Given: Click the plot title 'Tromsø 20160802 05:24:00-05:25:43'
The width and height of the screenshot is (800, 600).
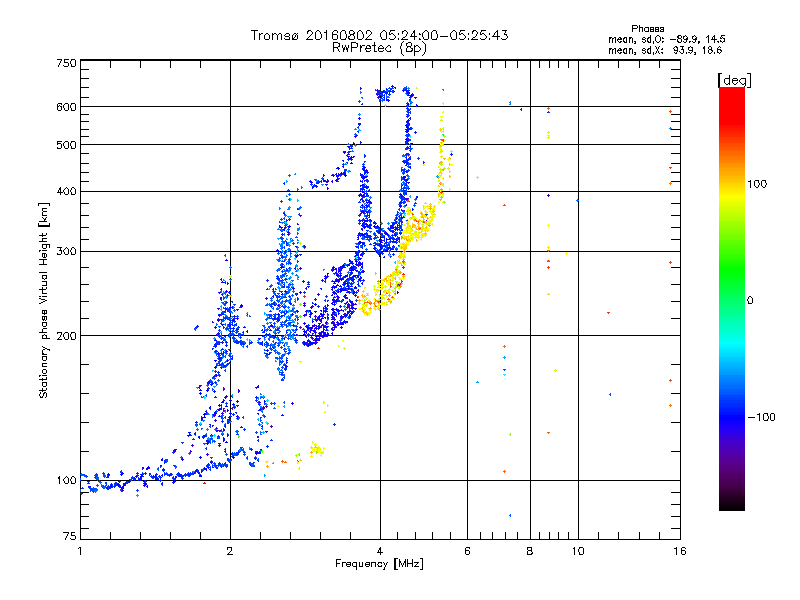Looking at the screenshot, I should pos(379,35).
